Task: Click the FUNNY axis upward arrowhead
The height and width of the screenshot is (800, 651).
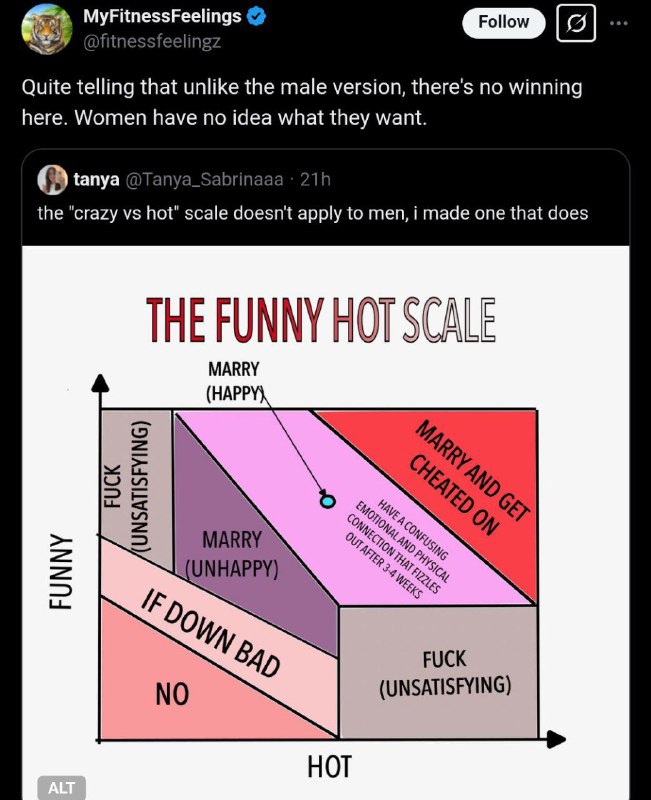Action: coord(101,383)
